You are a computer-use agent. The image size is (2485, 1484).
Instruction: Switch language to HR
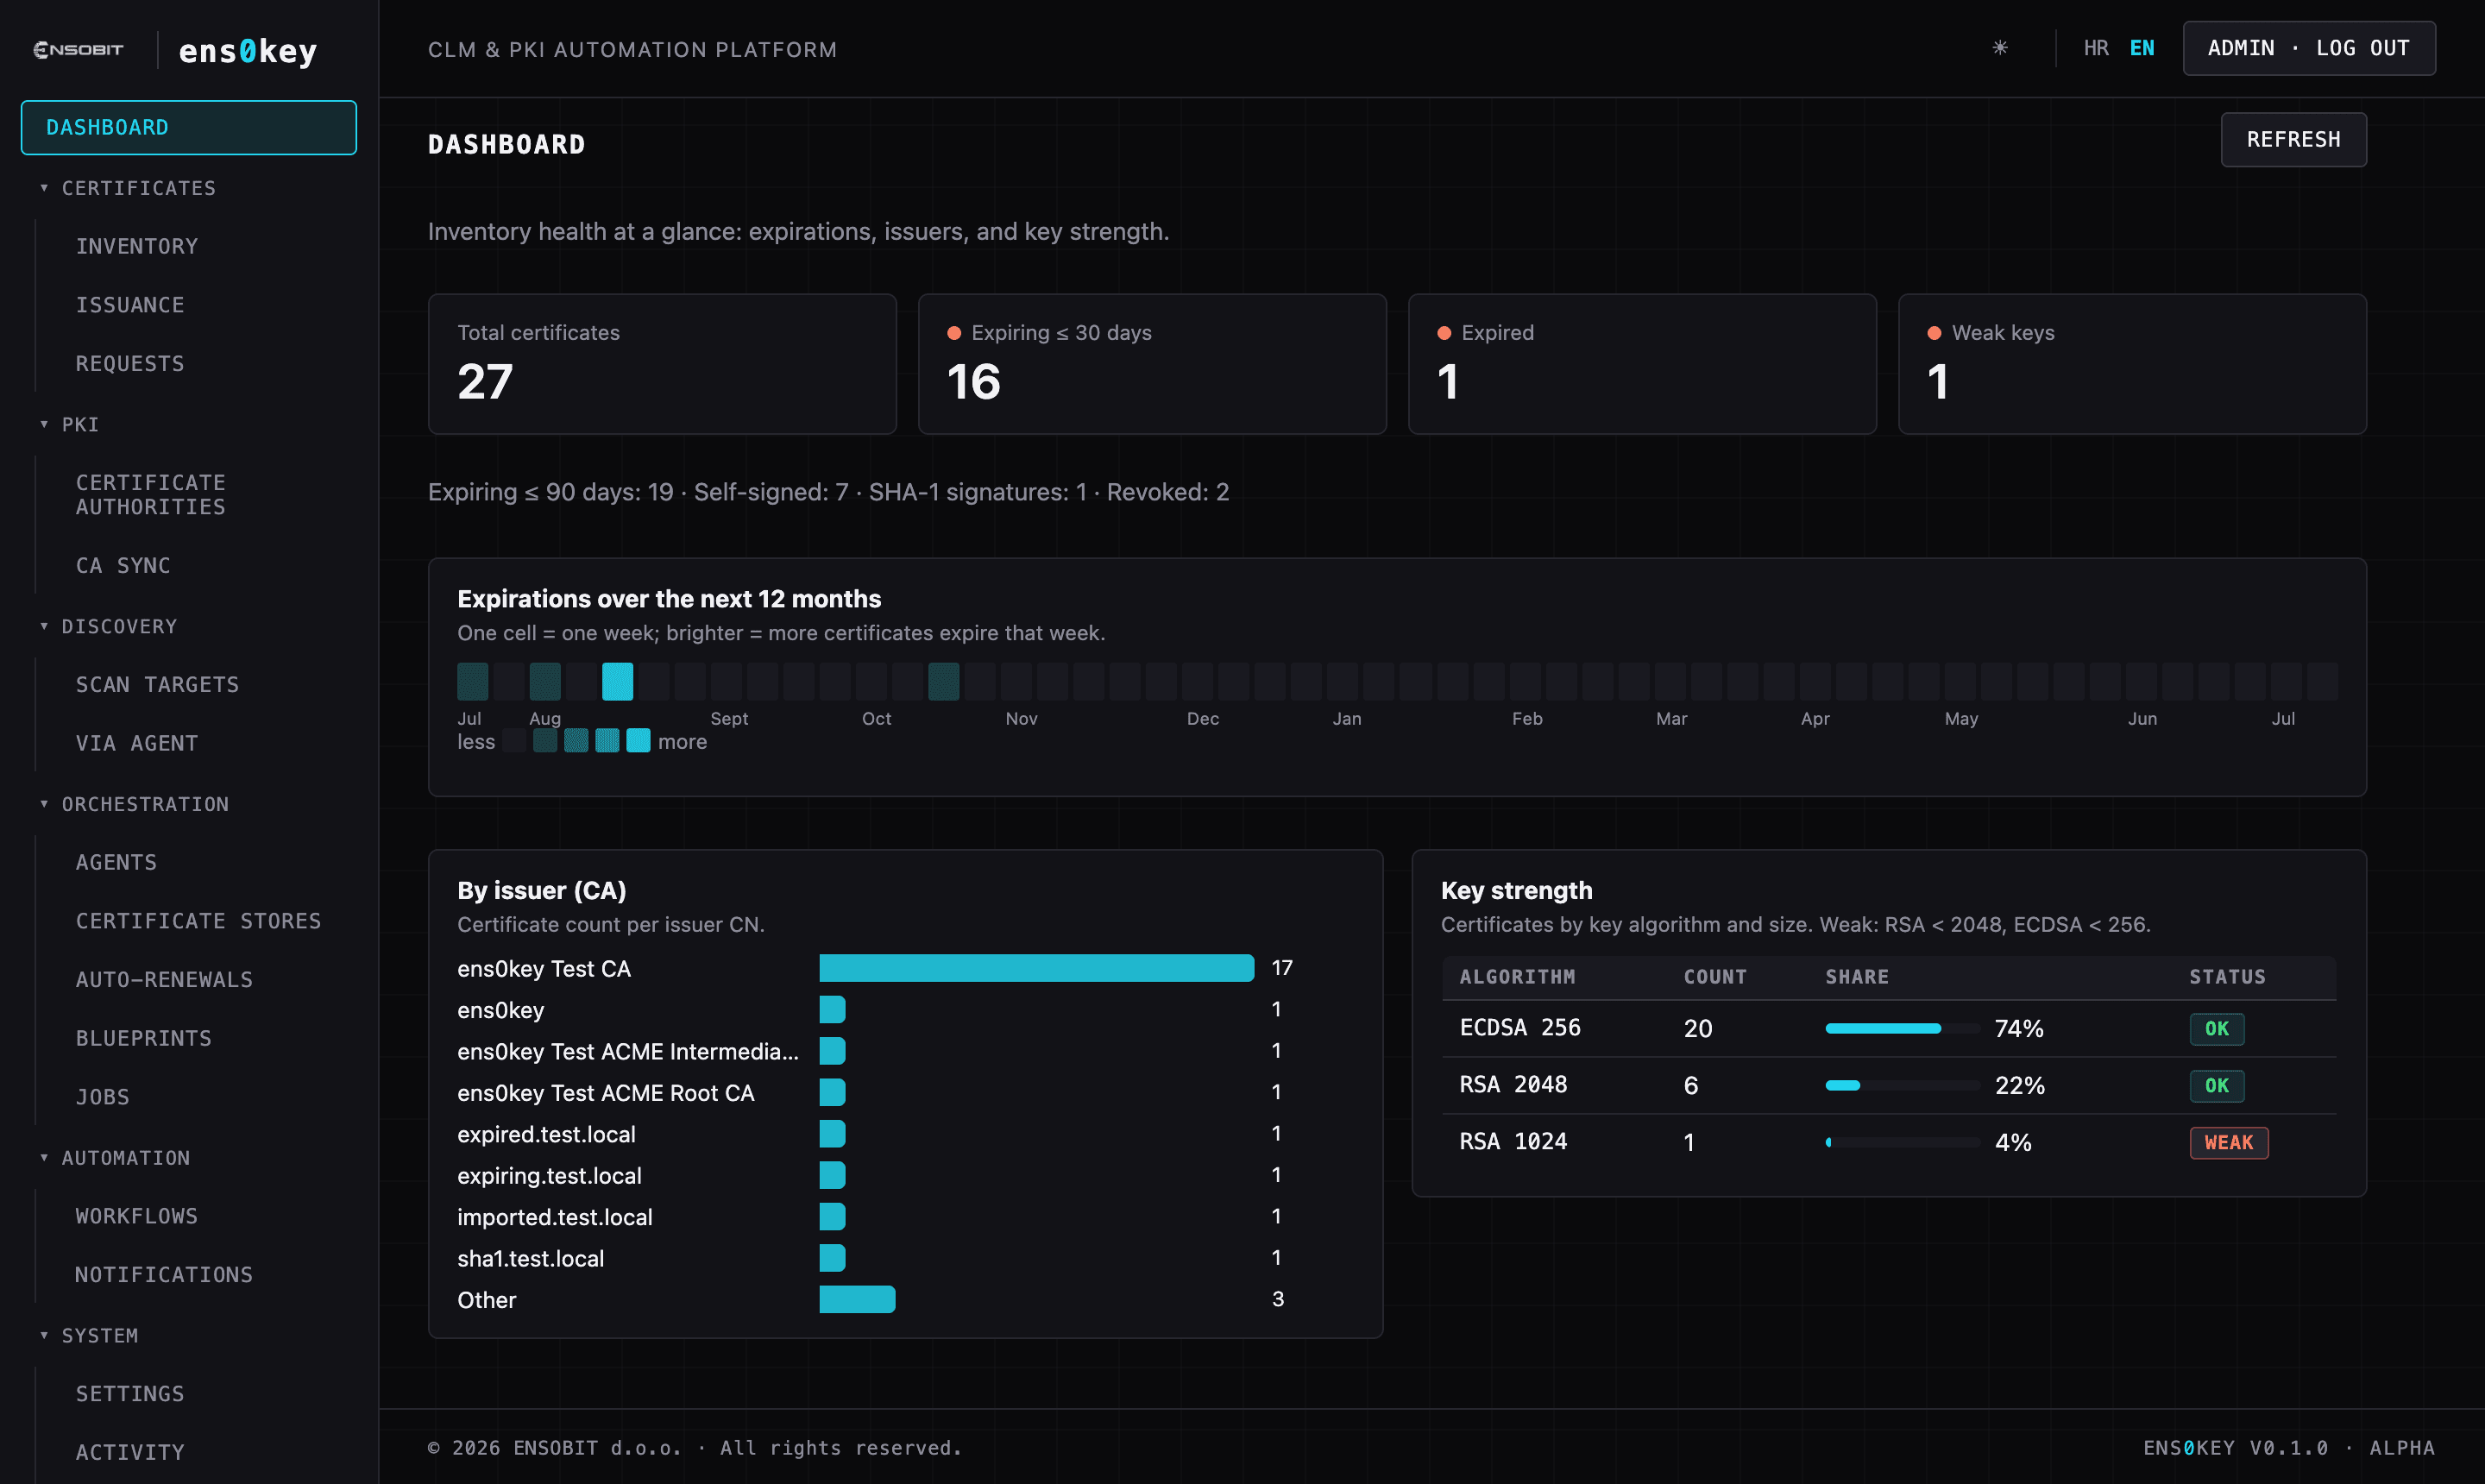2096,48
